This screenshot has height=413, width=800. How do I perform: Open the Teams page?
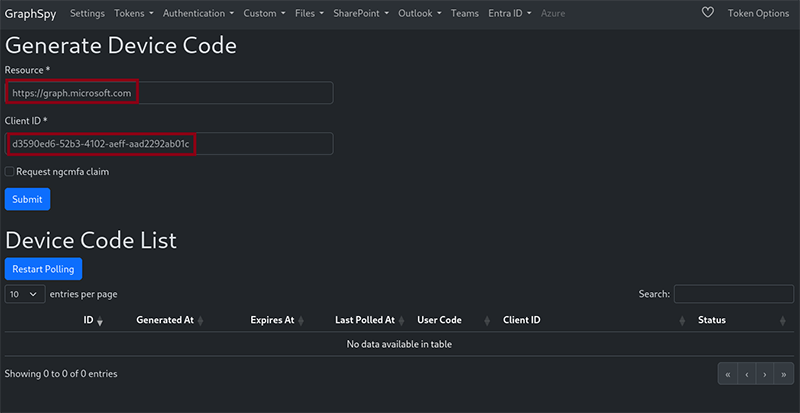point(464,13)
